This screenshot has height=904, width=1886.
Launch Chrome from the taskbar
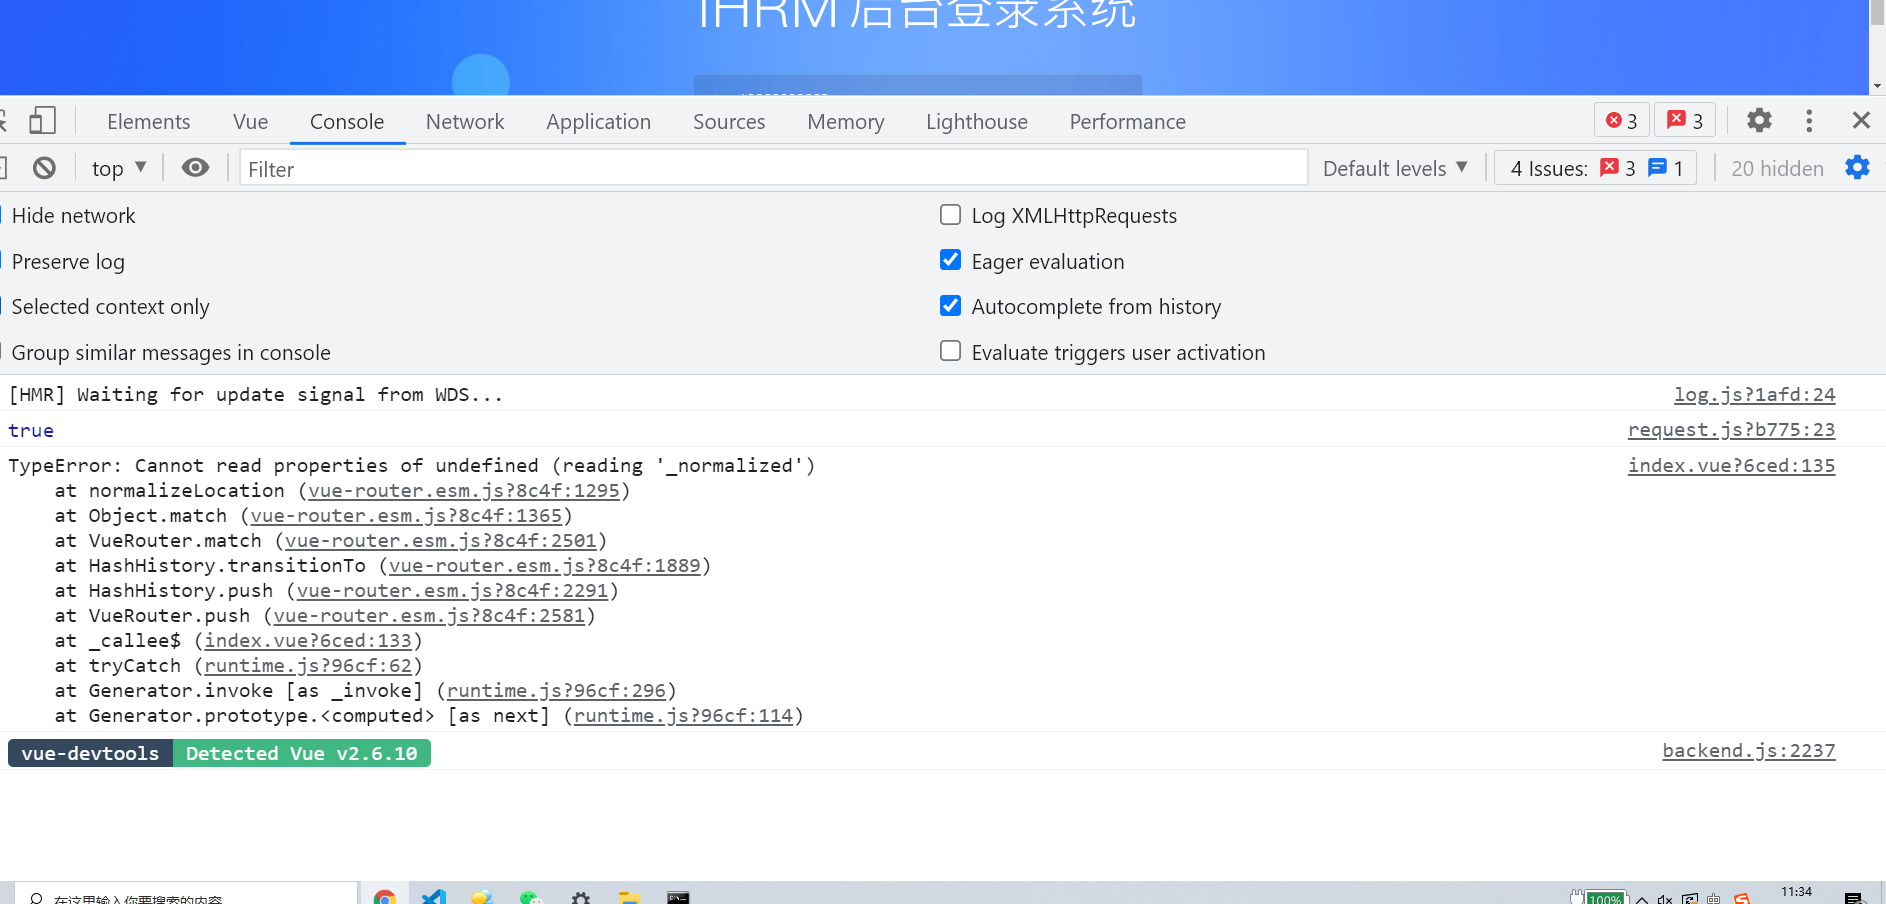(385, 897)
